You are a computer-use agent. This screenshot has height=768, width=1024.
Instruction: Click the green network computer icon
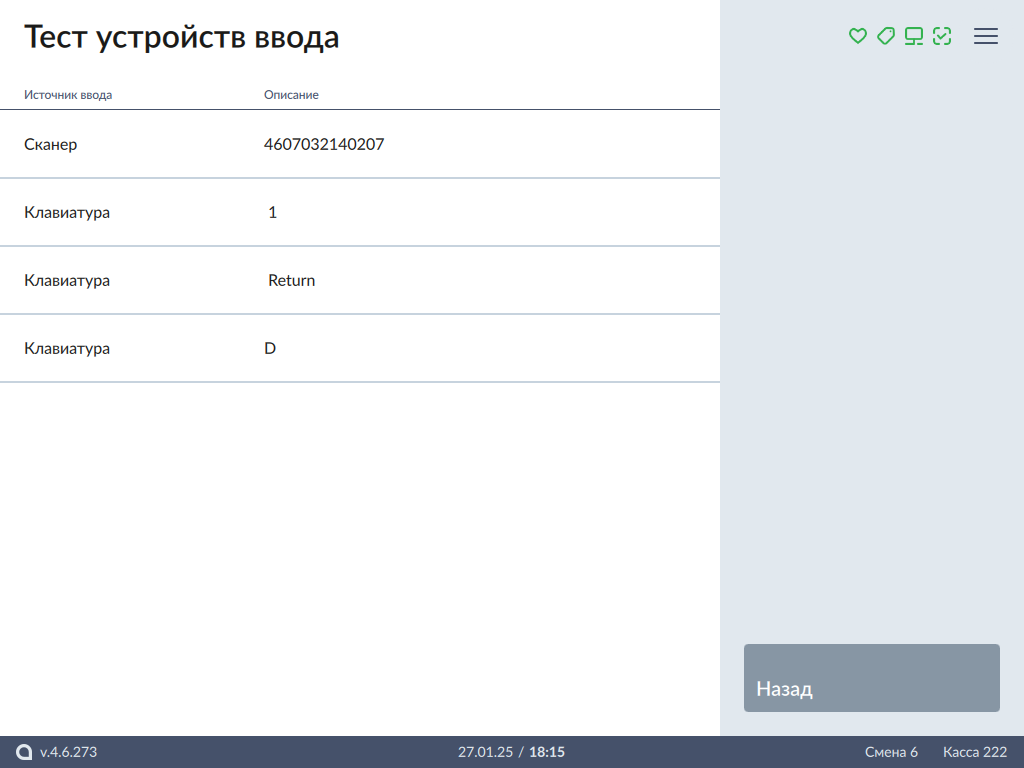913,36
